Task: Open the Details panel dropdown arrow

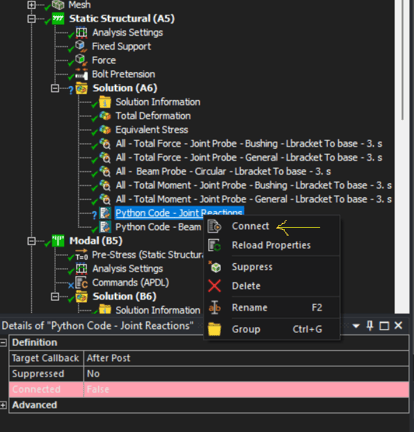Action: 356,326
